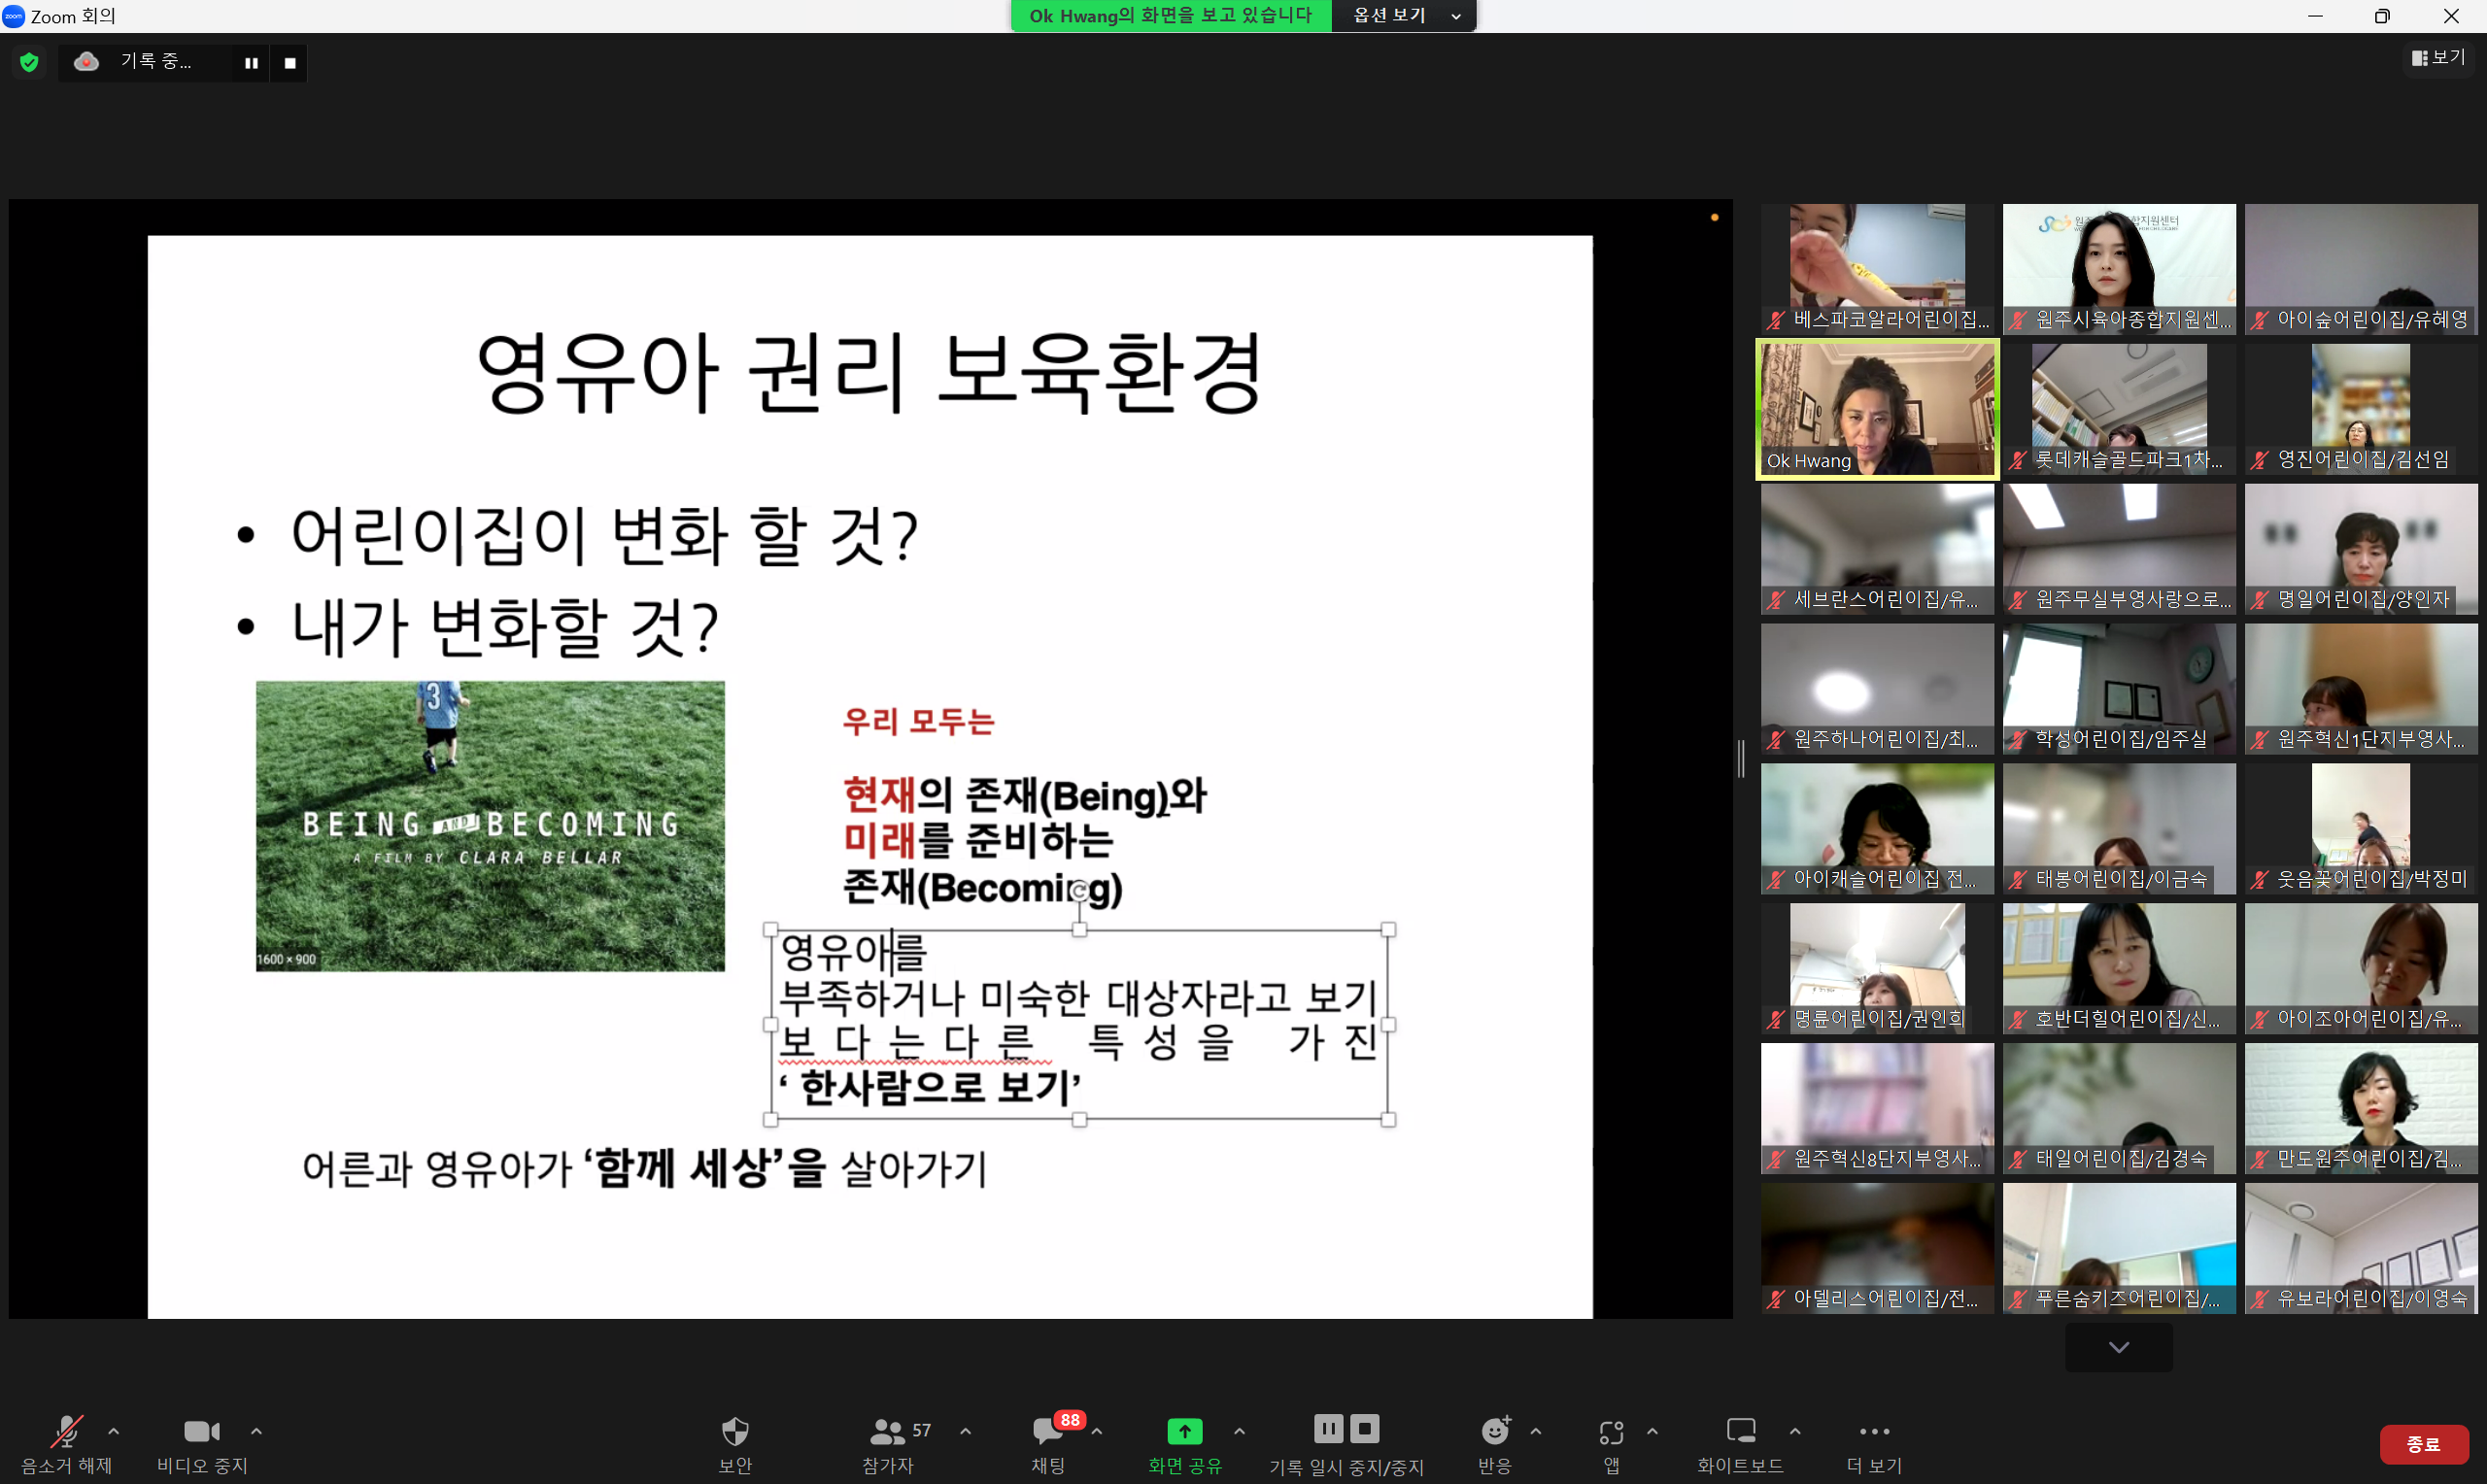Image resolution: width=2487 pixels, height=1484 pixels.
Task: Select the 유보라어린이집/이영숙 video tile
Action: pos(2360,1249)
